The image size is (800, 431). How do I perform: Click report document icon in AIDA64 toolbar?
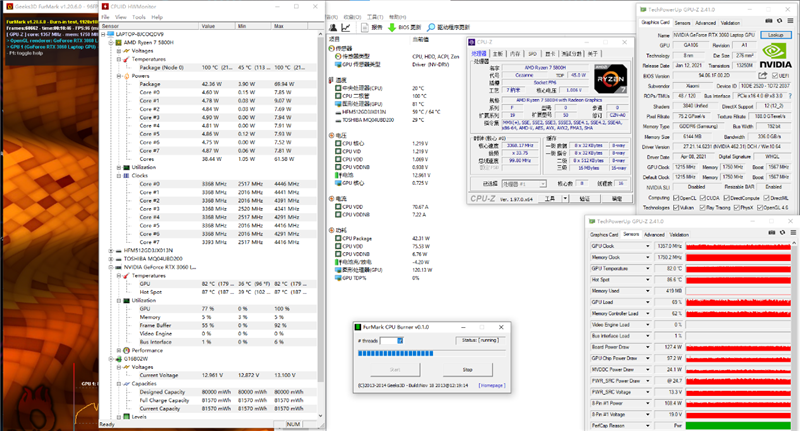pyautogui.click(x=365, y=28)
